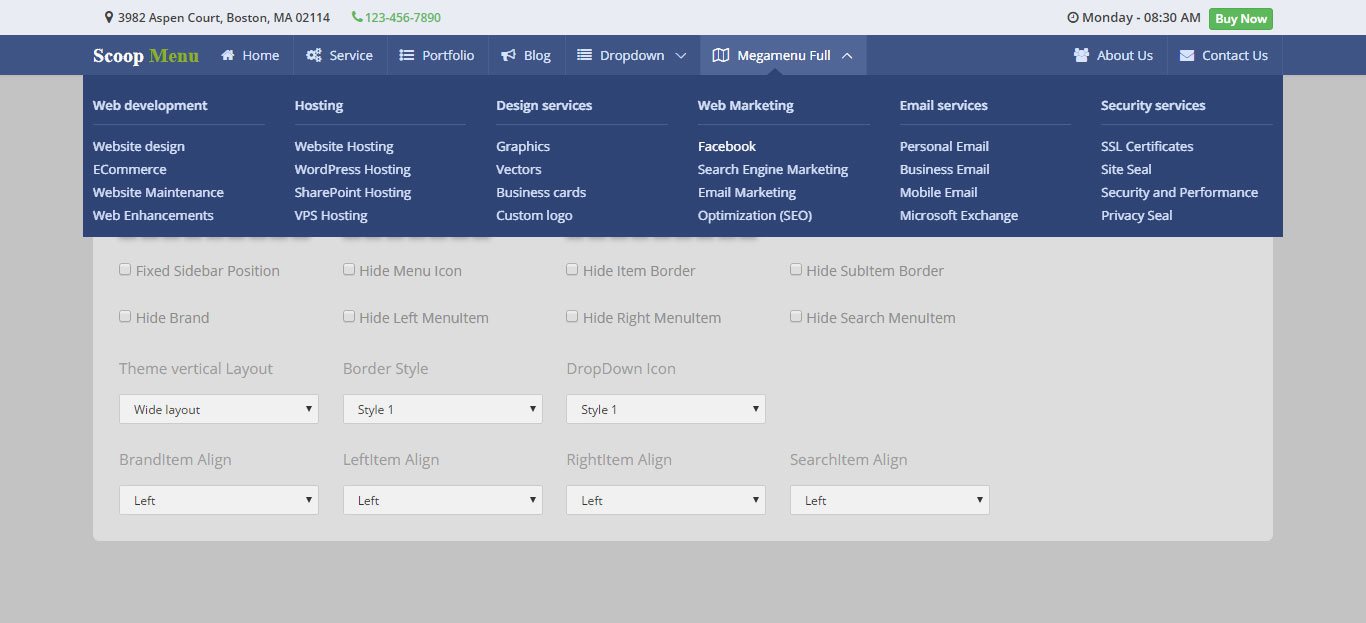Viewport: 1366px width, 623px height.
Task: Open Contact Us menu item
Action: 1224,55
